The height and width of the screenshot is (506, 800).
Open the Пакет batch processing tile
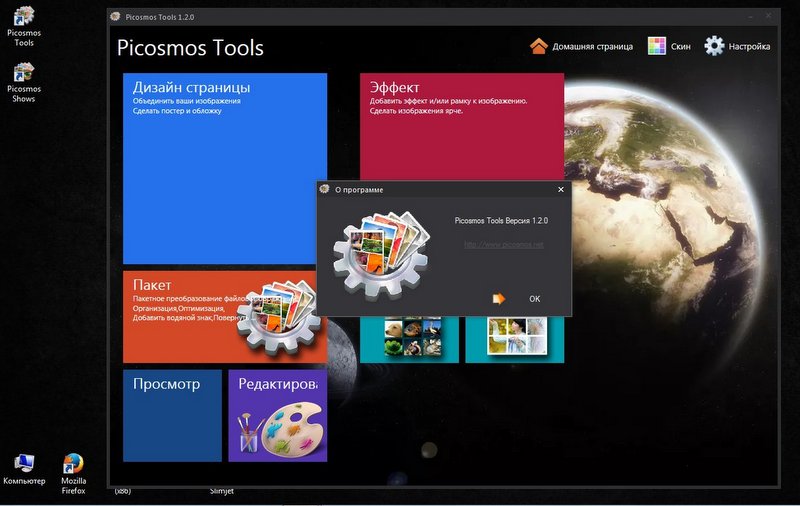(225, 317)
